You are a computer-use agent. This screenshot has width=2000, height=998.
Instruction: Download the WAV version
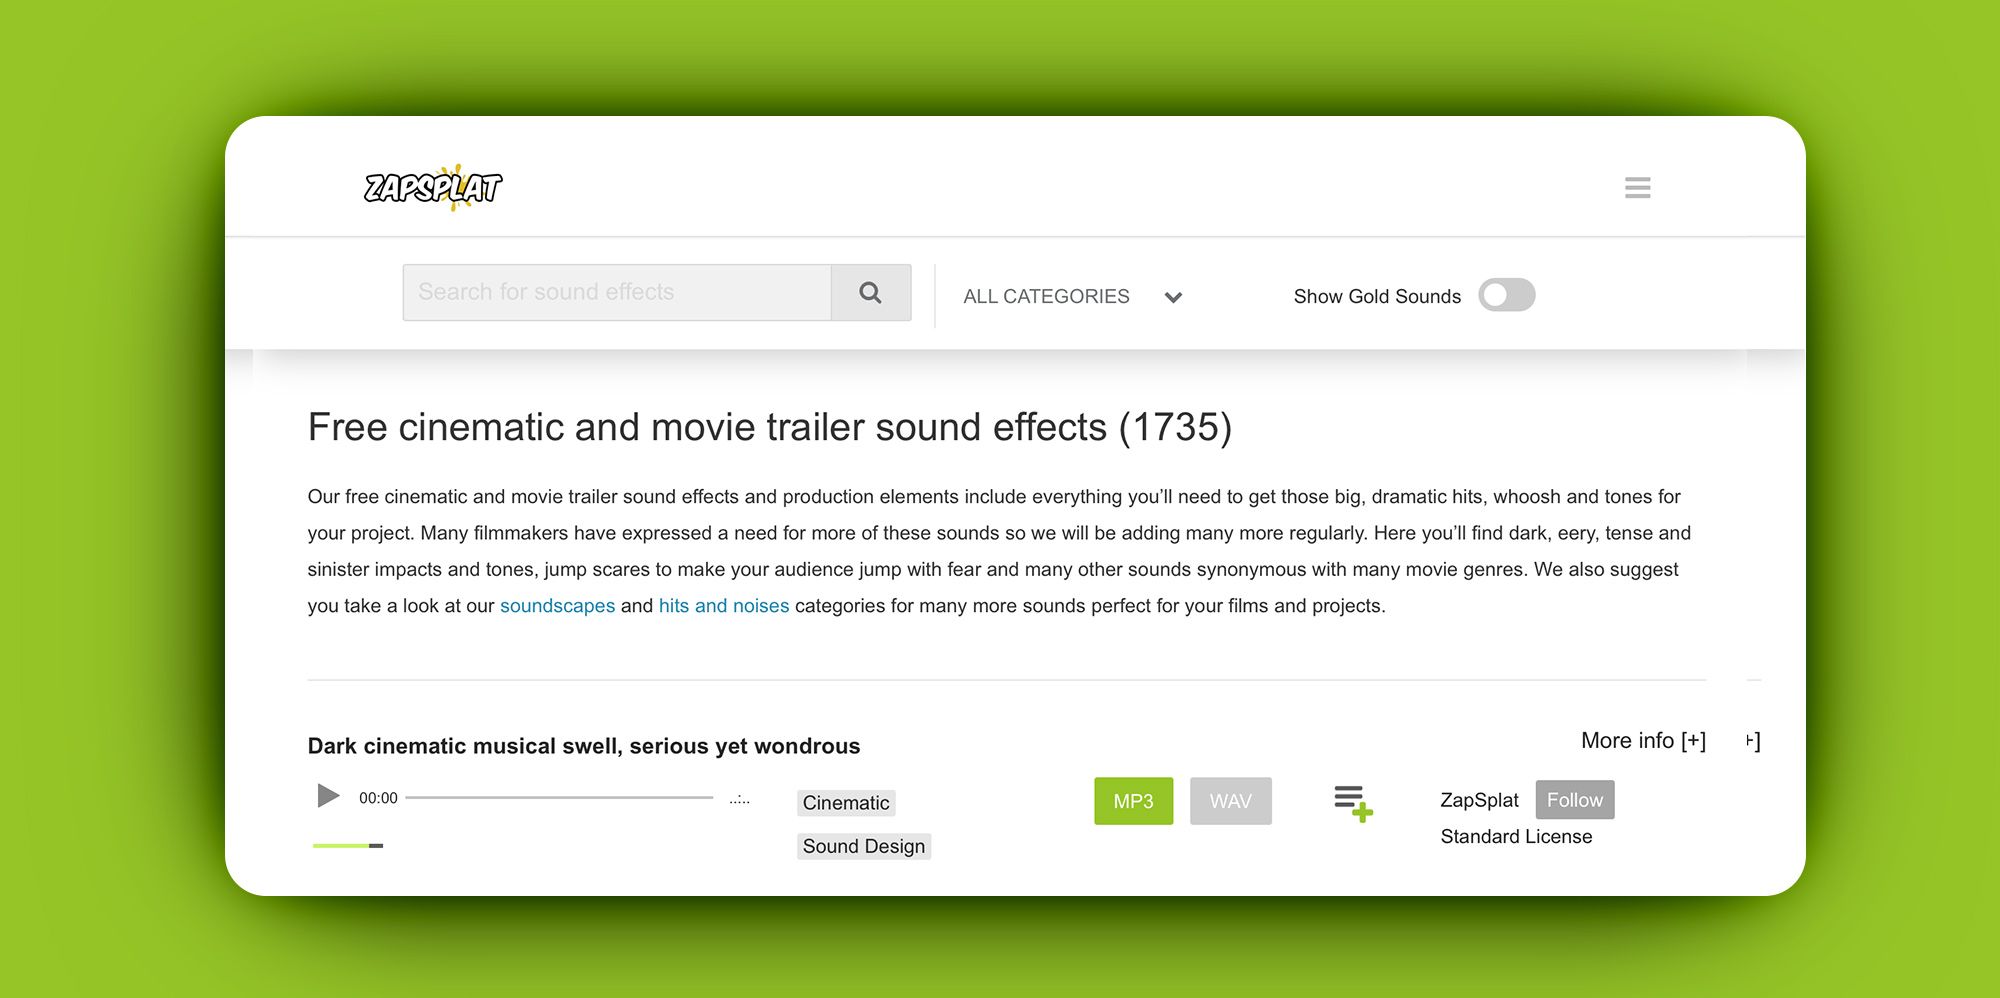1230,801
